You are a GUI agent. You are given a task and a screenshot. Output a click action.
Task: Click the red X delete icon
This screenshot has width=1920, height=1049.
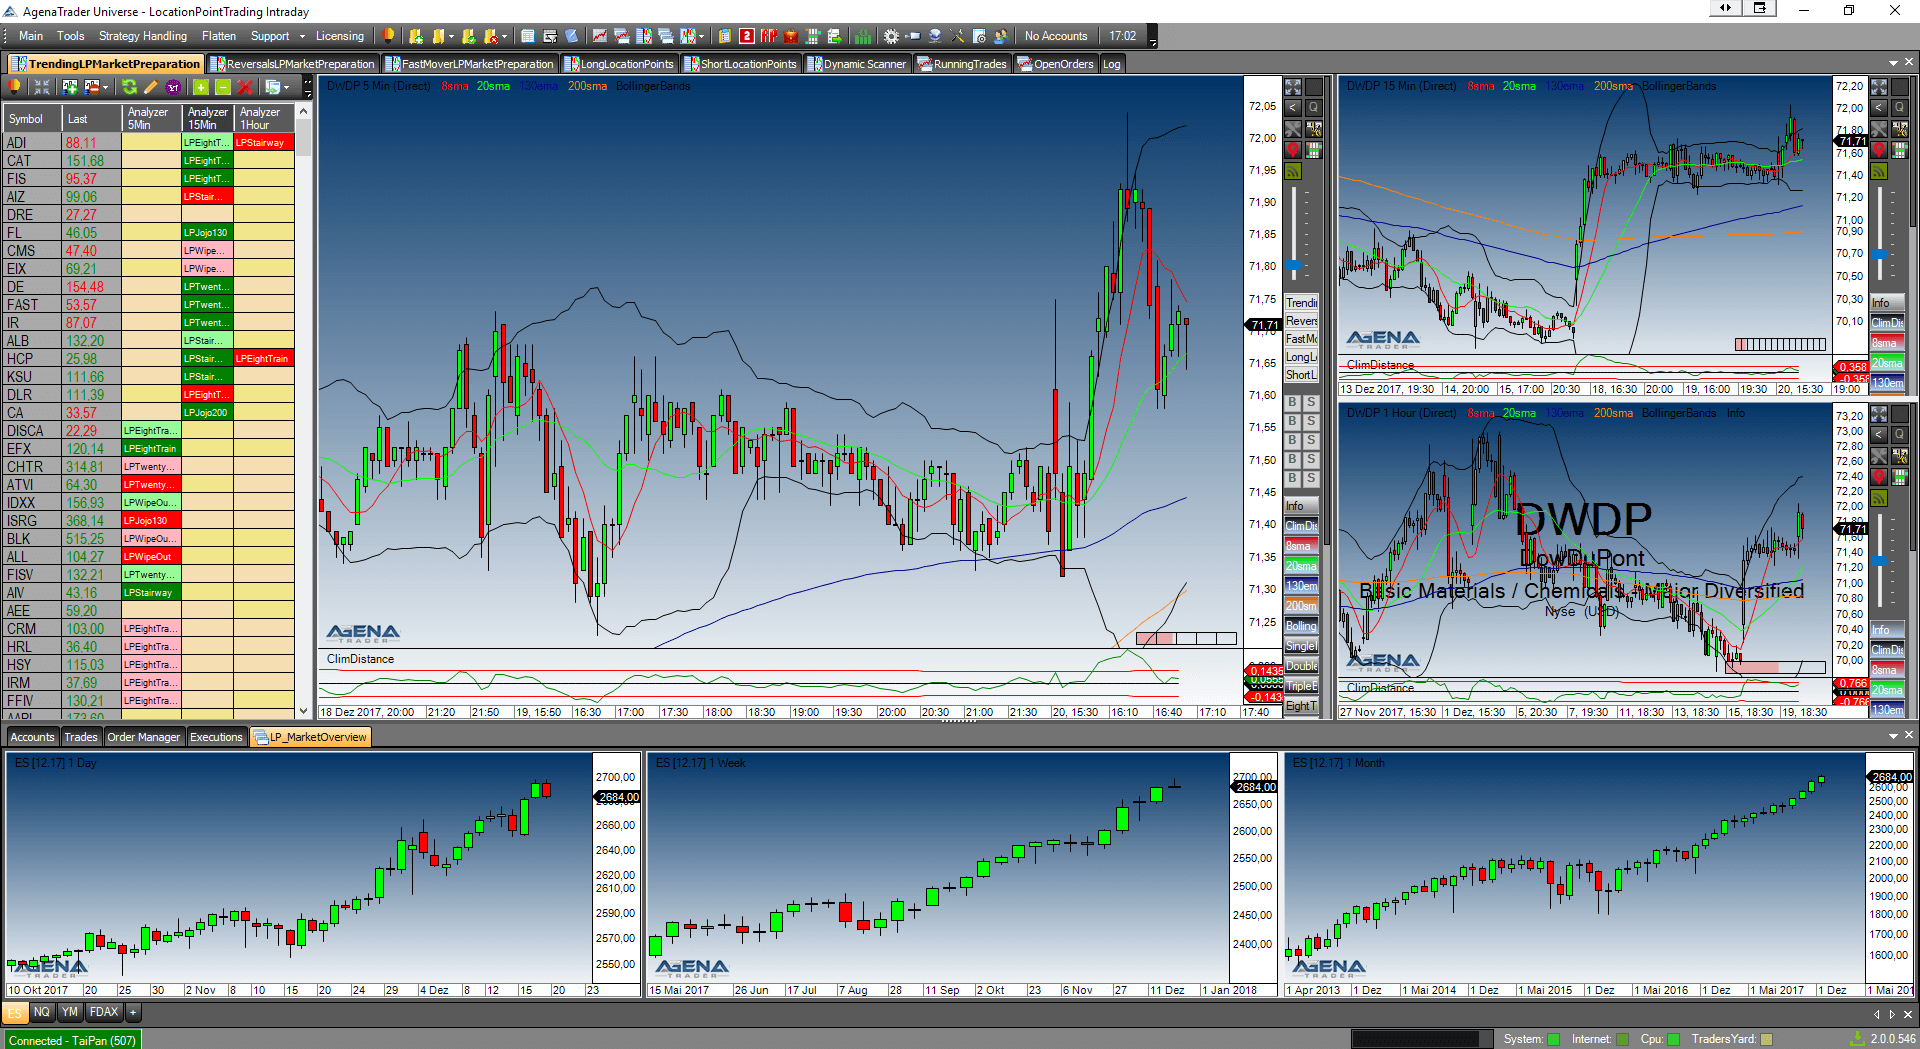245,87
